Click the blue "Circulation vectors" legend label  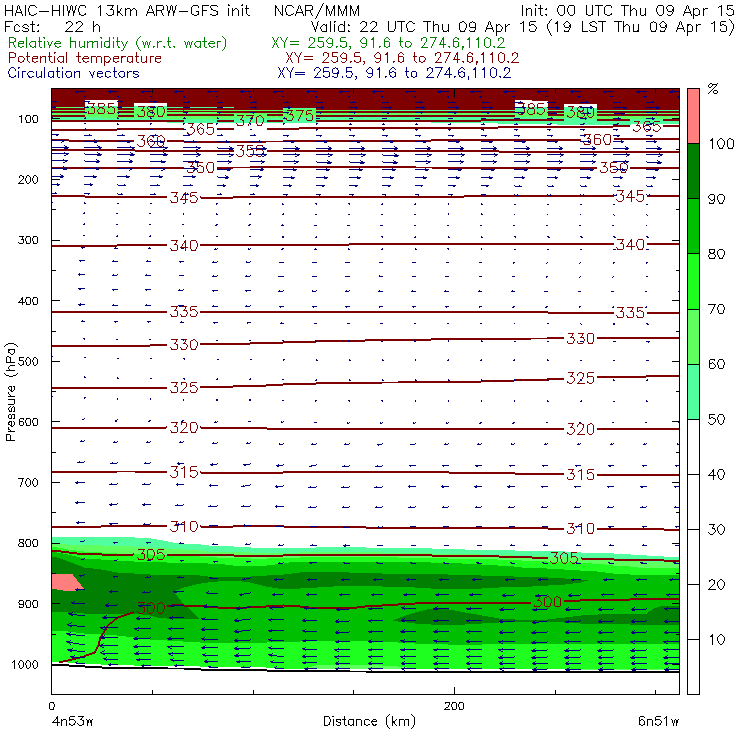pyautogui.click(x=74, y=73)
